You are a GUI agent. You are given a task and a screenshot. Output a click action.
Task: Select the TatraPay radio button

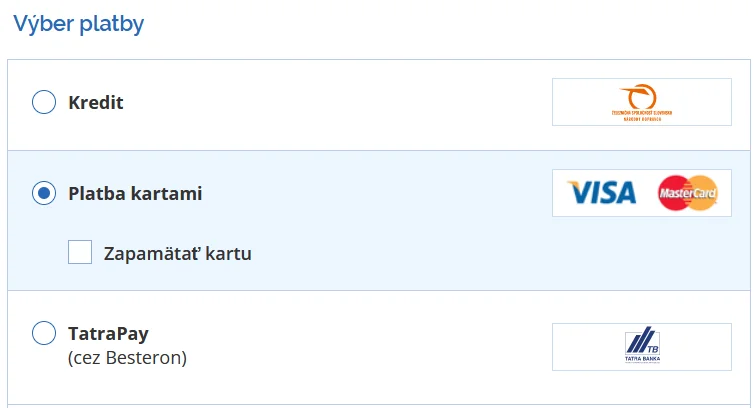44,333
